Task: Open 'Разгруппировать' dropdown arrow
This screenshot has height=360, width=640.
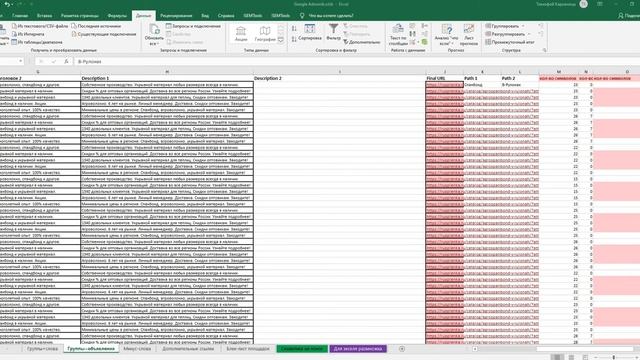Action: point(529,34)
